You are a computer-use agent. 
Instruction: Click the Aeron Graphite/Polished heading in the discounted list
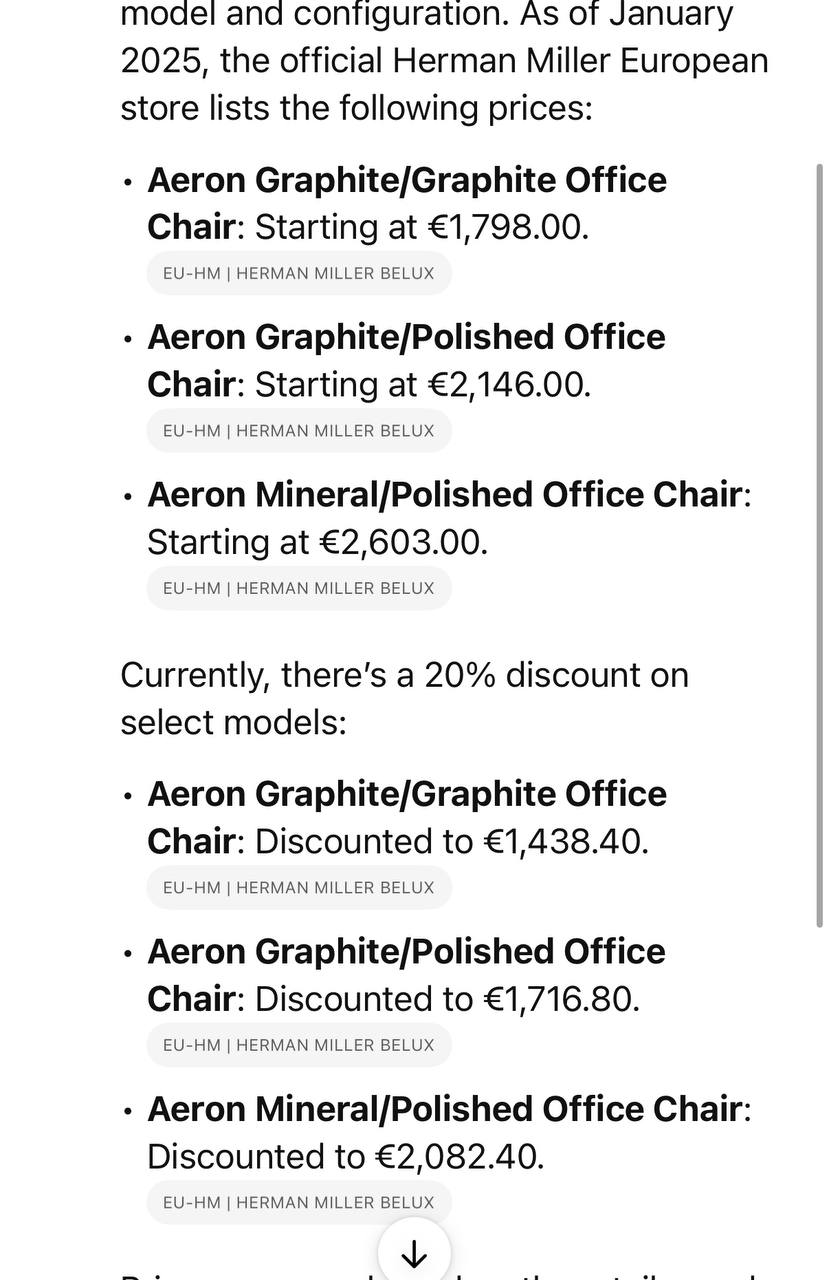click(x=406, y=952)
